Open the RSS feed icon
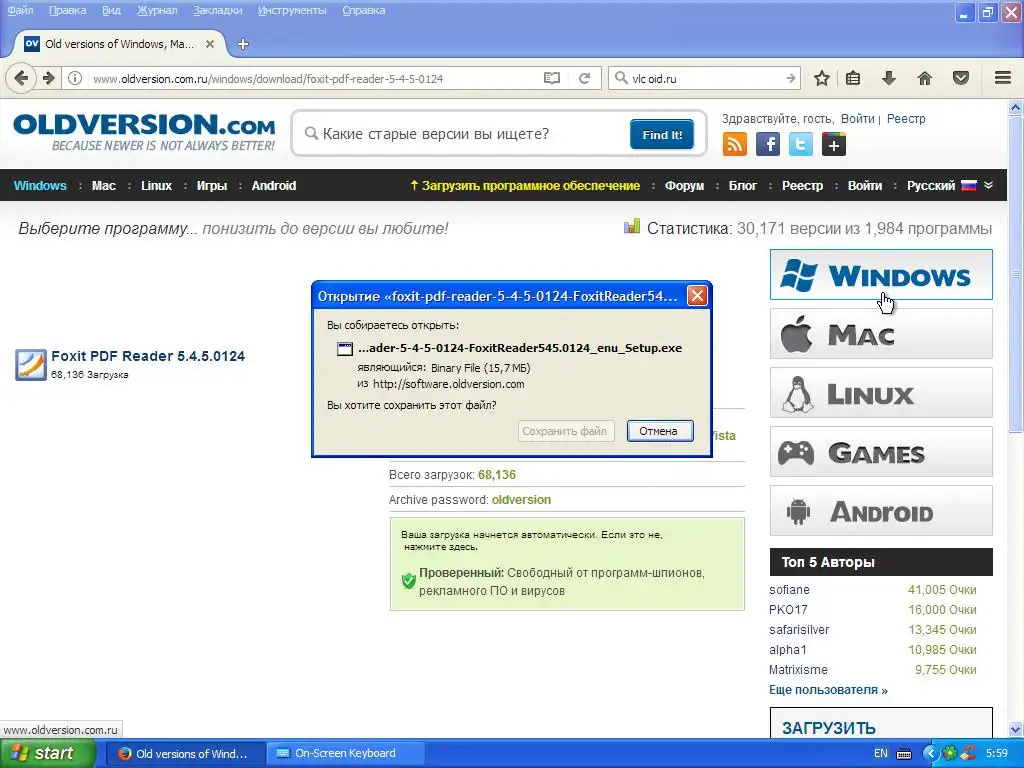Viewport: 1024px width, 768px height. pos(735,144)
